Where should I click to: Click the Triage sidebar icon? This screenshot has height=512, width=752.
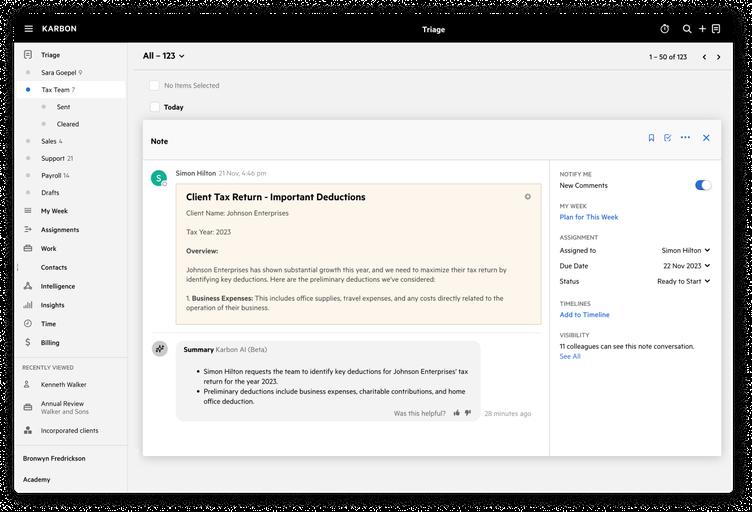tap(28, 55)
